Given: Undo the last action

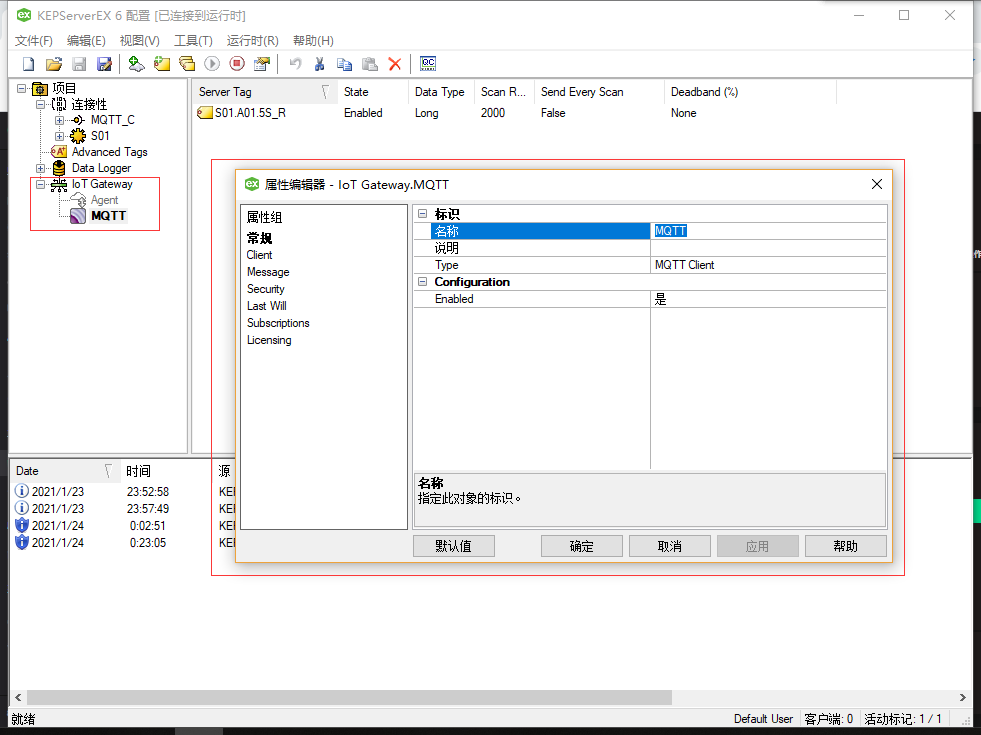Looking at the screenshot, I should [x=295, y=64].
